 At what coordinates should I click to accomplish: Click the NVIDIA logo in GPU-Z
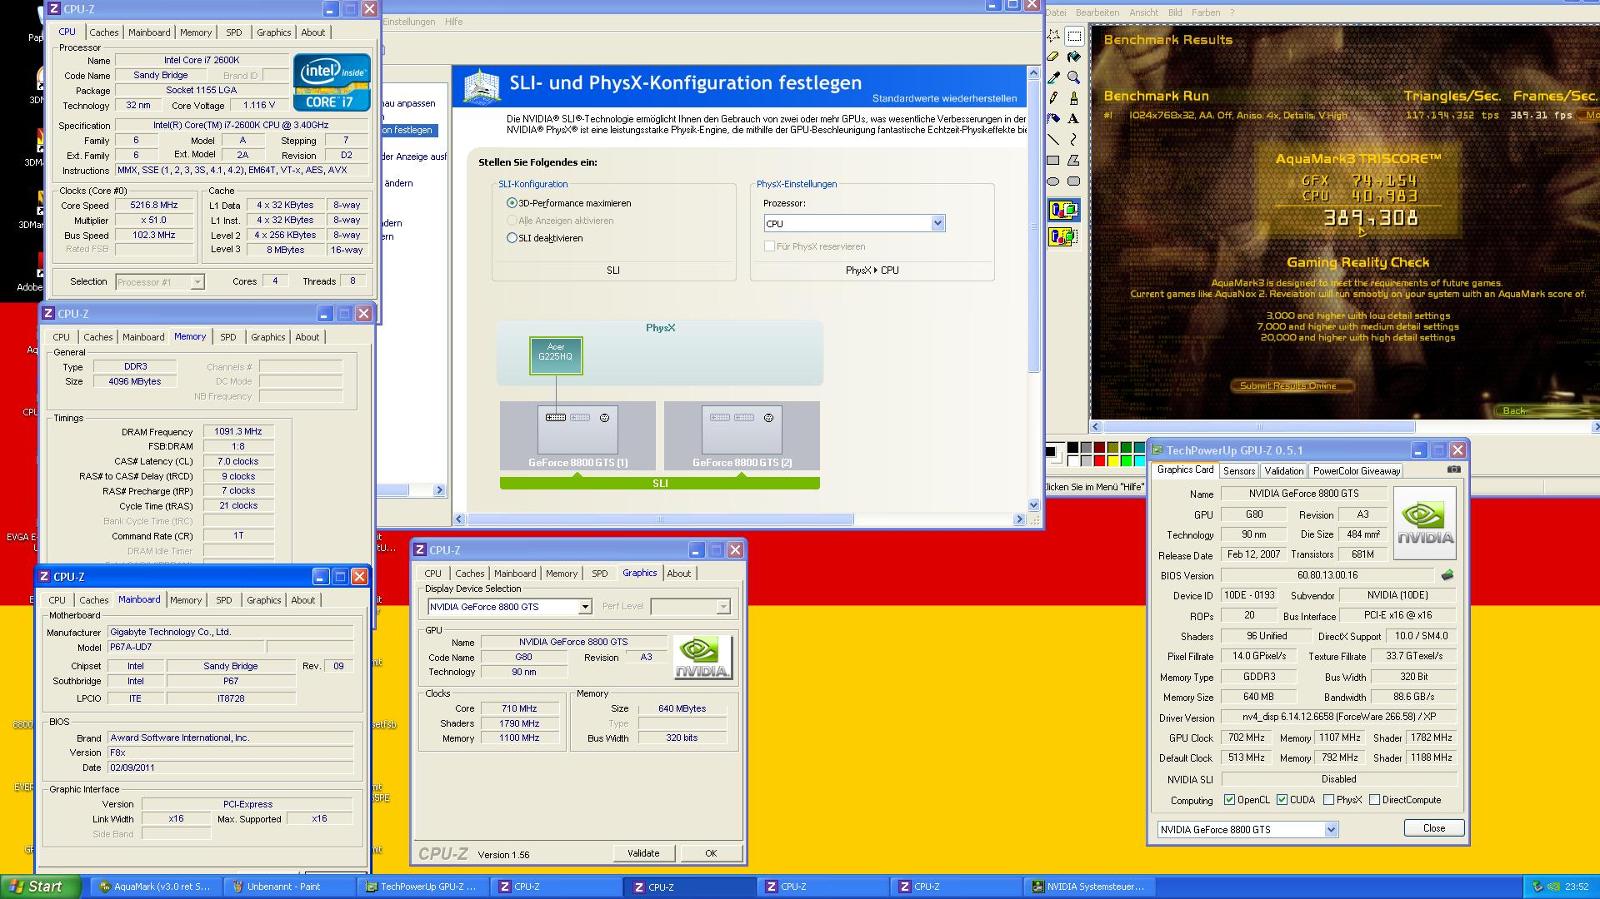[x=1425, y=523]
